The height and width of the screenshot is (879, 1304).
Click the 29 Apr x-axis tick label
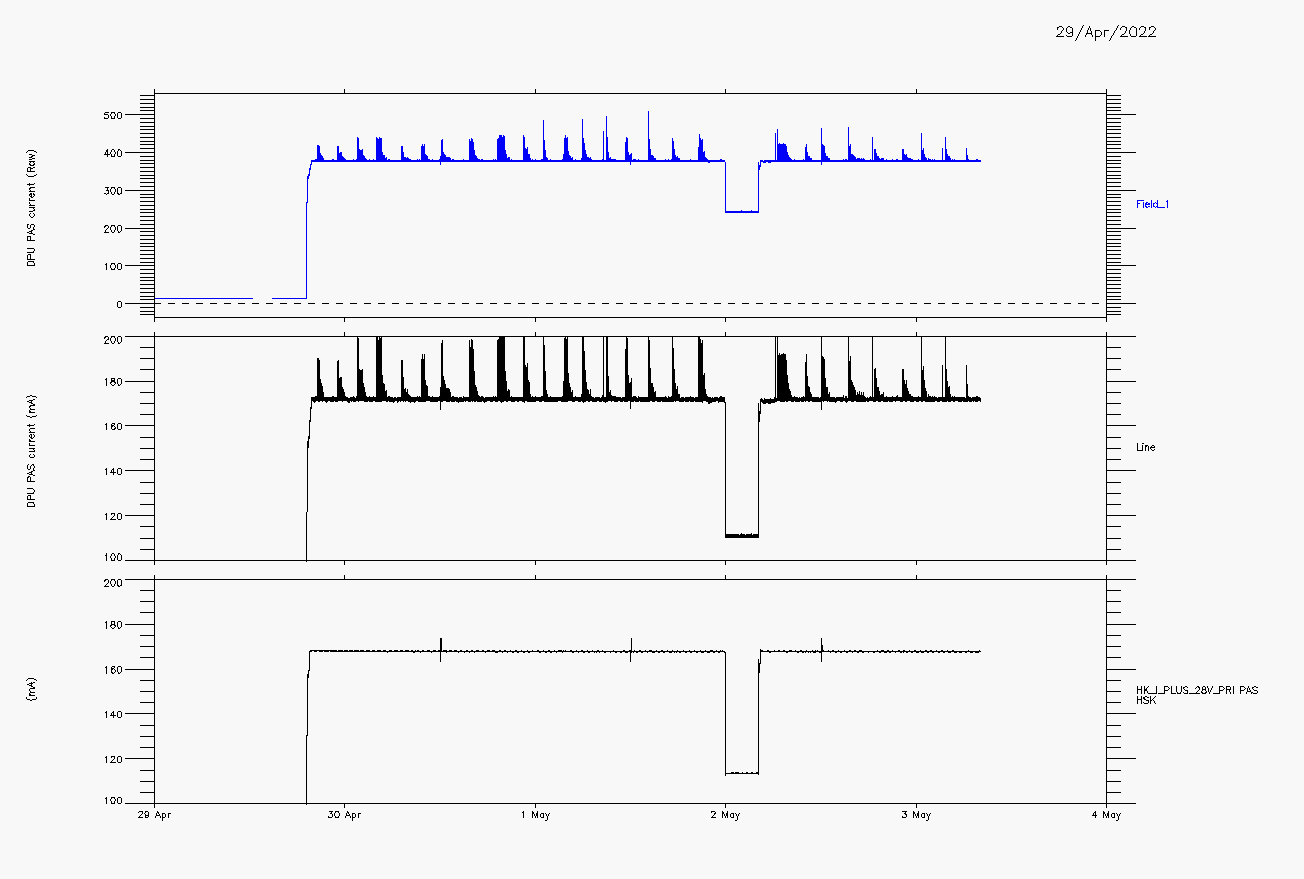coord(154,815)
